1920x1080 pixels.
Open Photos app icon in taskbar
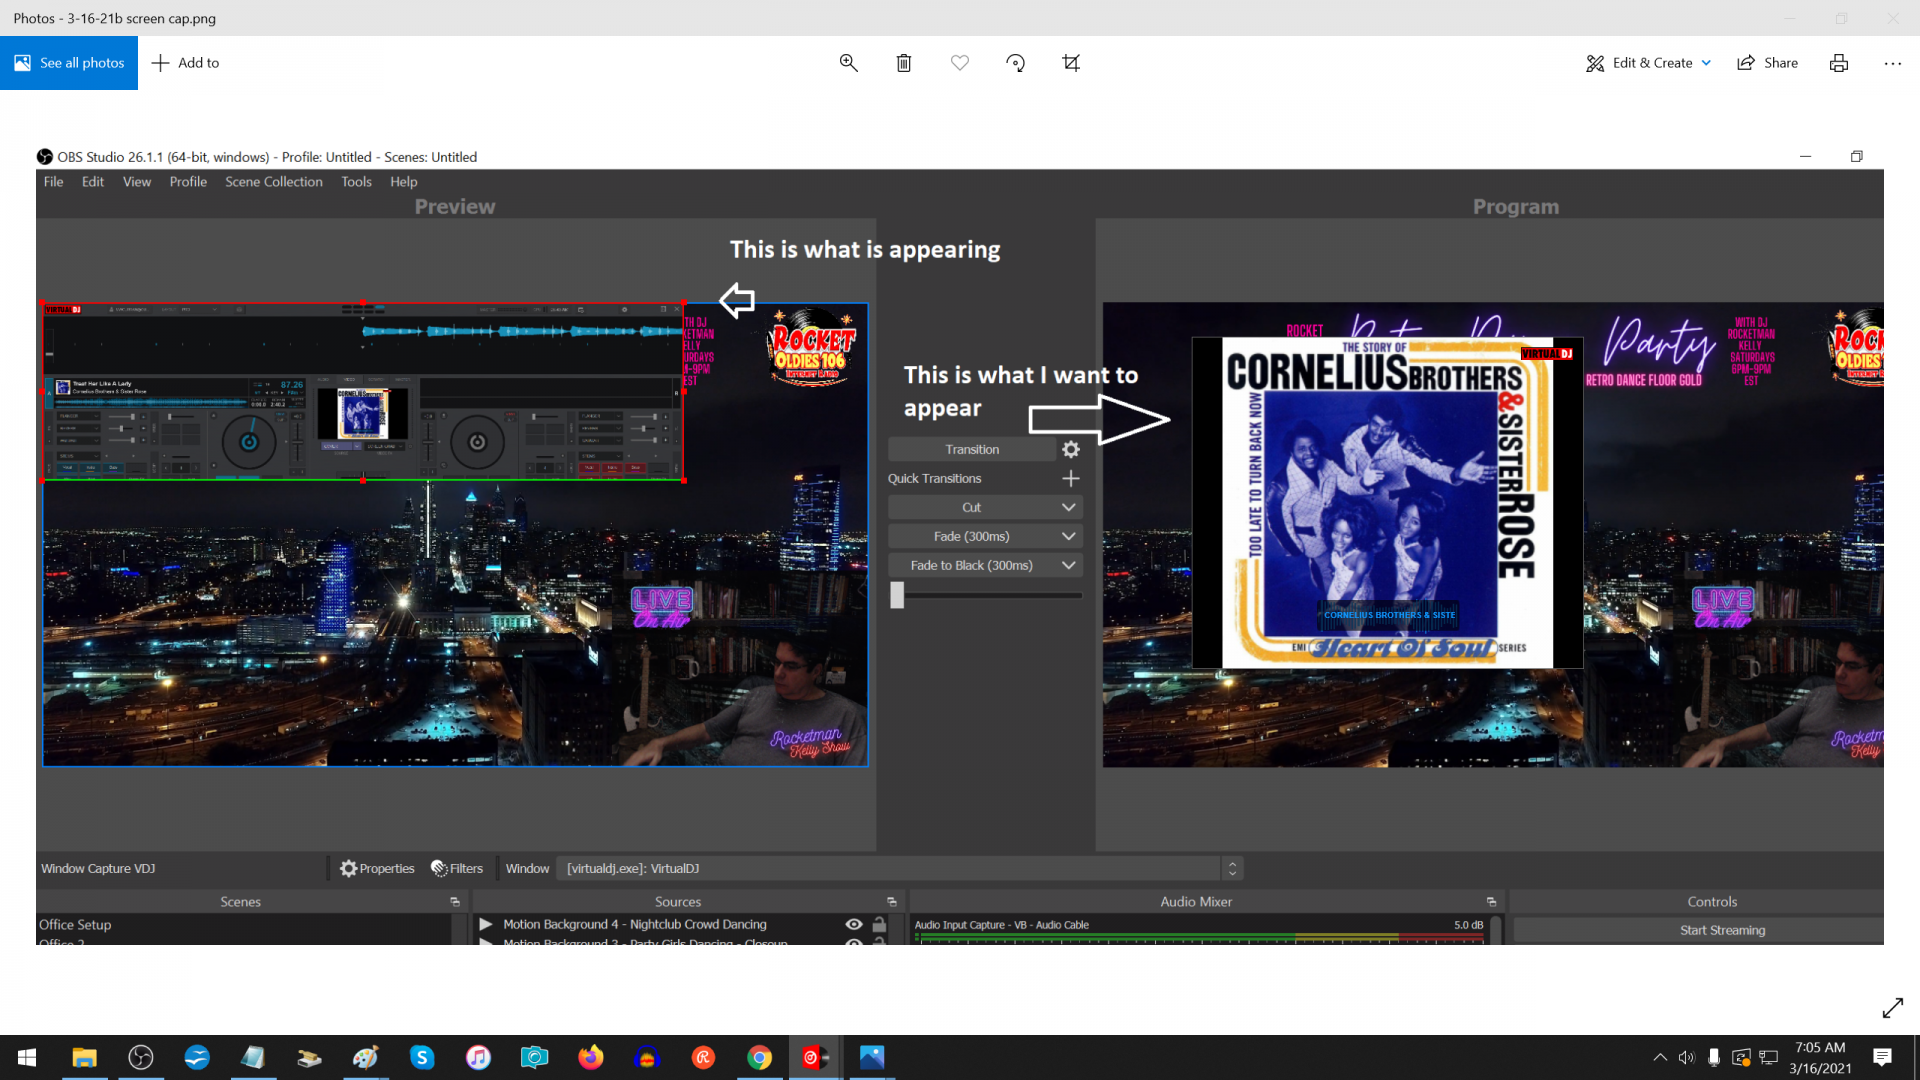(x=872, y=1058)
